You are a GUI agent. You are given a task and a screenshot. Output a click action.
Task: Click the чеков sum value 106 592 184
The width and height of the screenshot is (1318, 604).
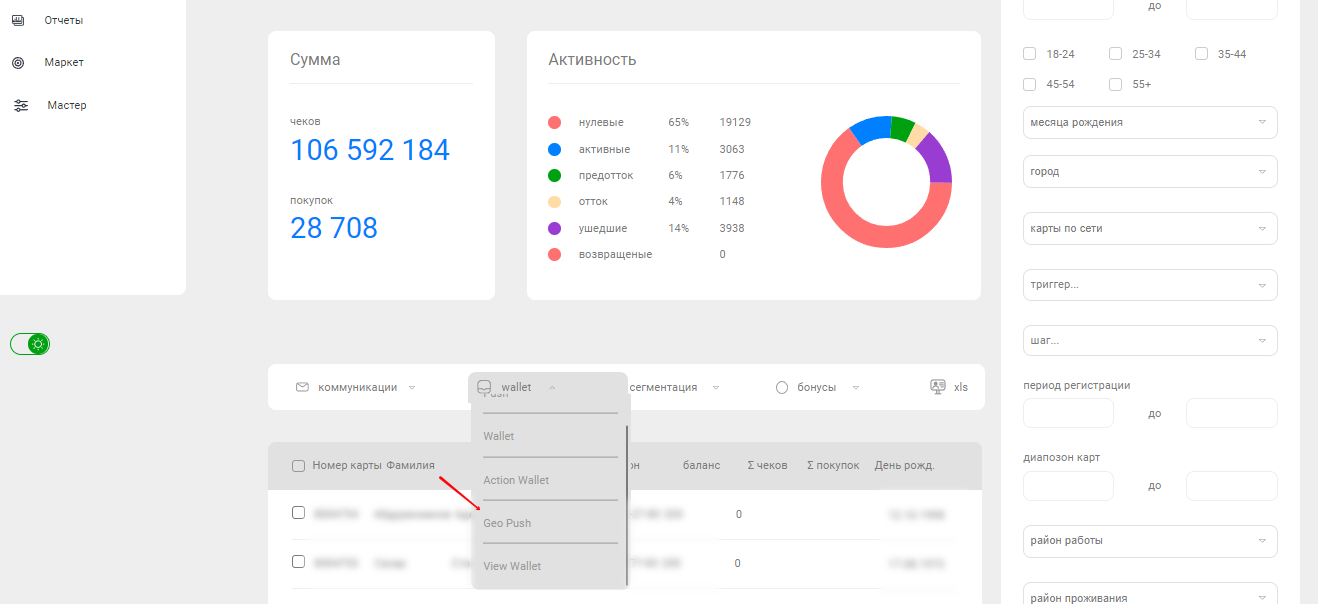370,150
